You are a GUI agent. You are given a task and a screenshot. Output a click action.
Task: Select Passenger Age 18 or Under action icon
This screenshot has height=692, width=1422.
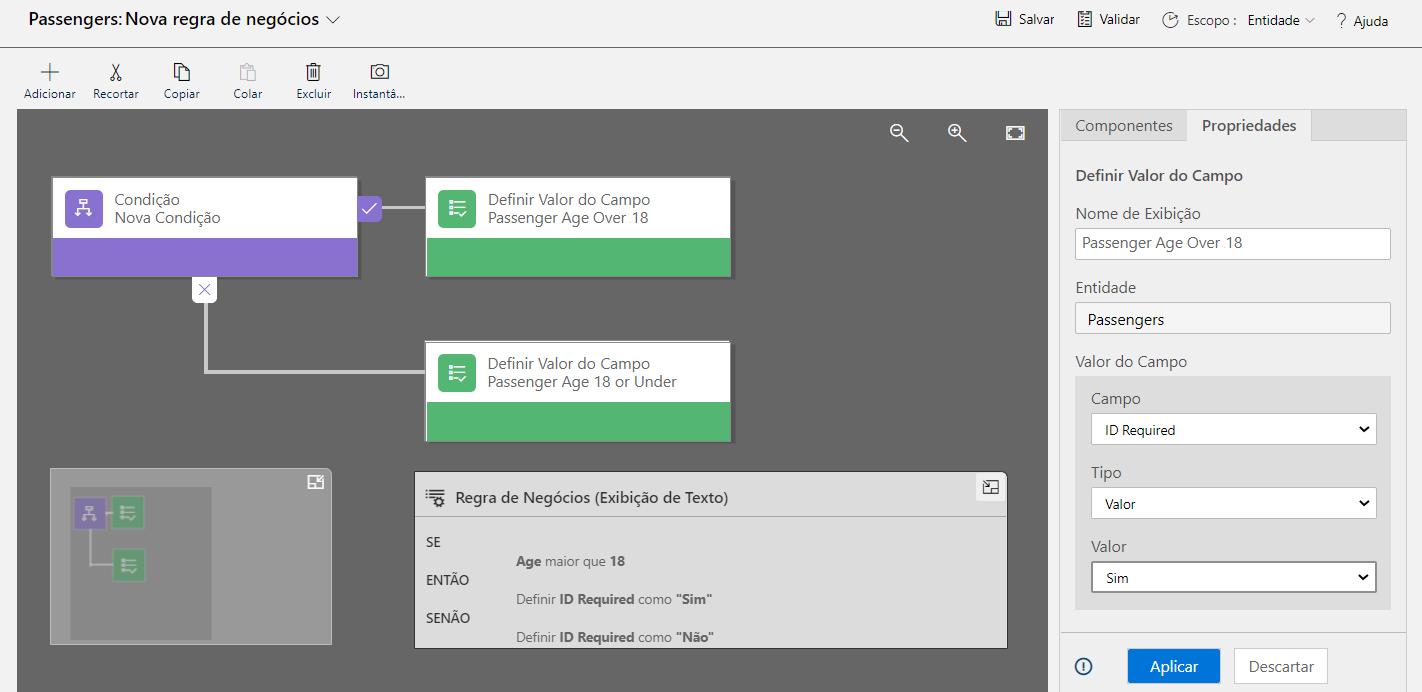click(x=457, y=372)
